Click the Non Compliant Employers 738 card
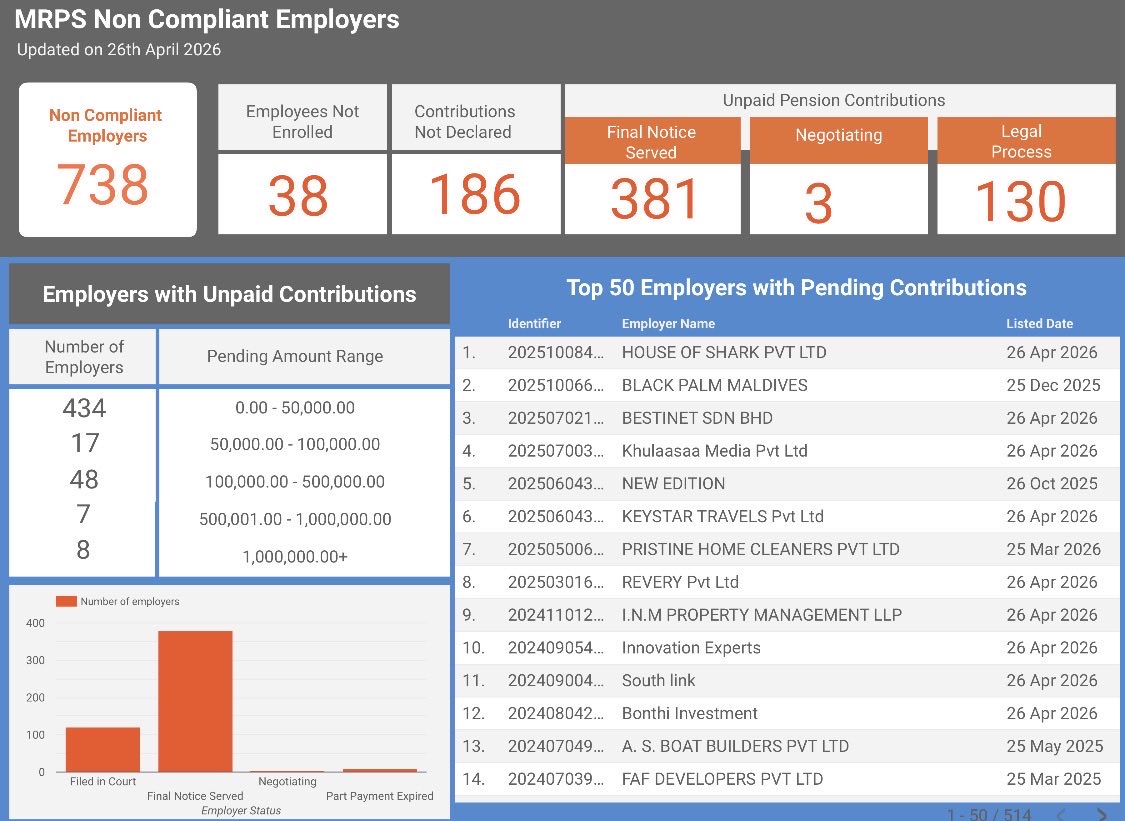The image size is (1125, 821). point(108,159)
